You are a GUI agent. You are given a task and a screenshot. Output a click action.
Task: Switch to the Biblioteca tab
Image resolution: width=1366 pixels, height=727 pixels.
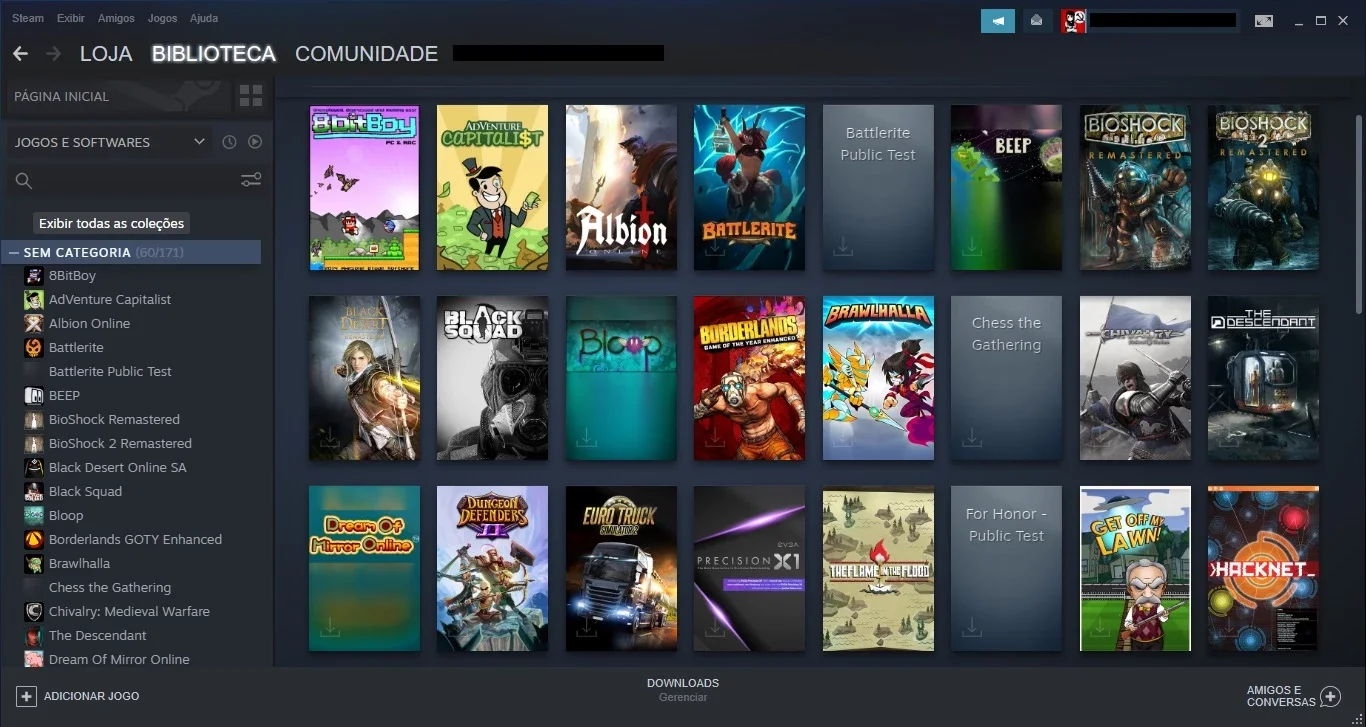point(214,54)
